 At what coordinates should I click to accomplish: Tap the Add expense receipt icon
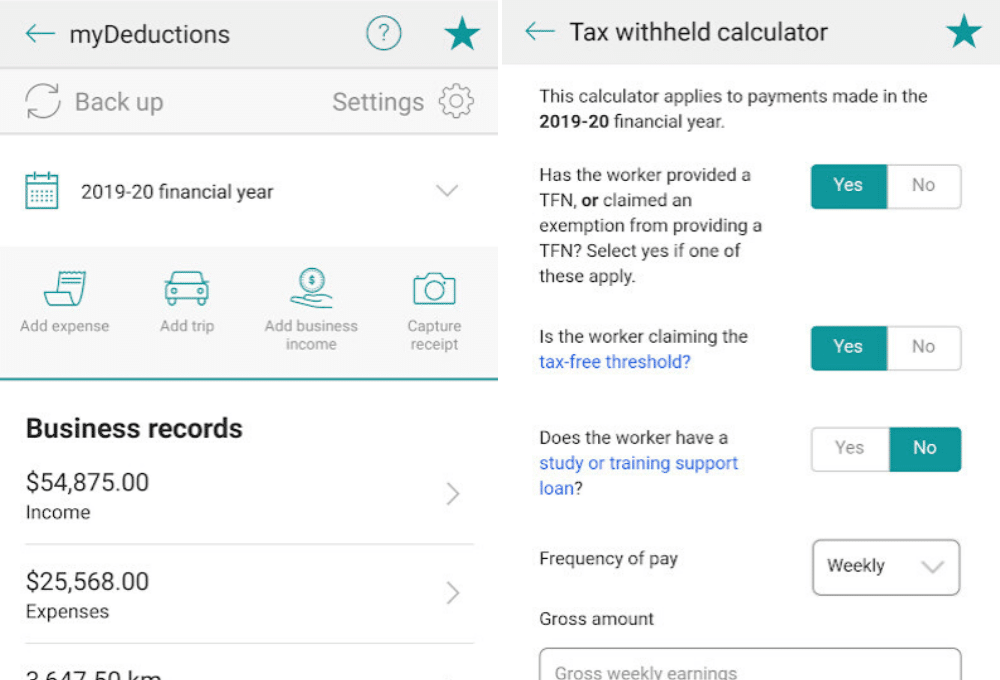tap(65, 288)
